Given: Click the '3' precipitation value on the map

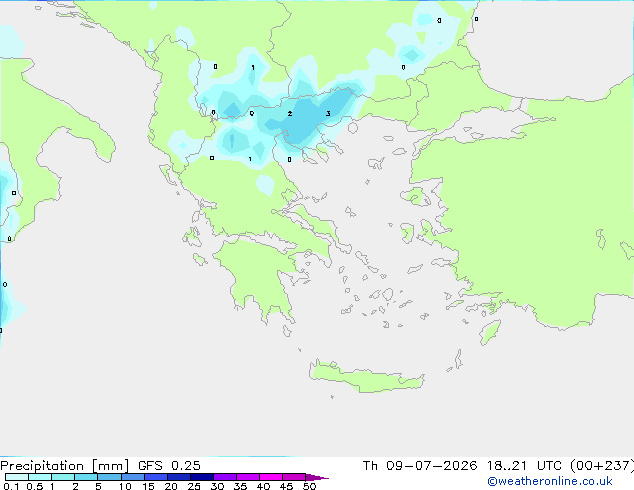Looking at the screenshot, I should coord(328,114).
